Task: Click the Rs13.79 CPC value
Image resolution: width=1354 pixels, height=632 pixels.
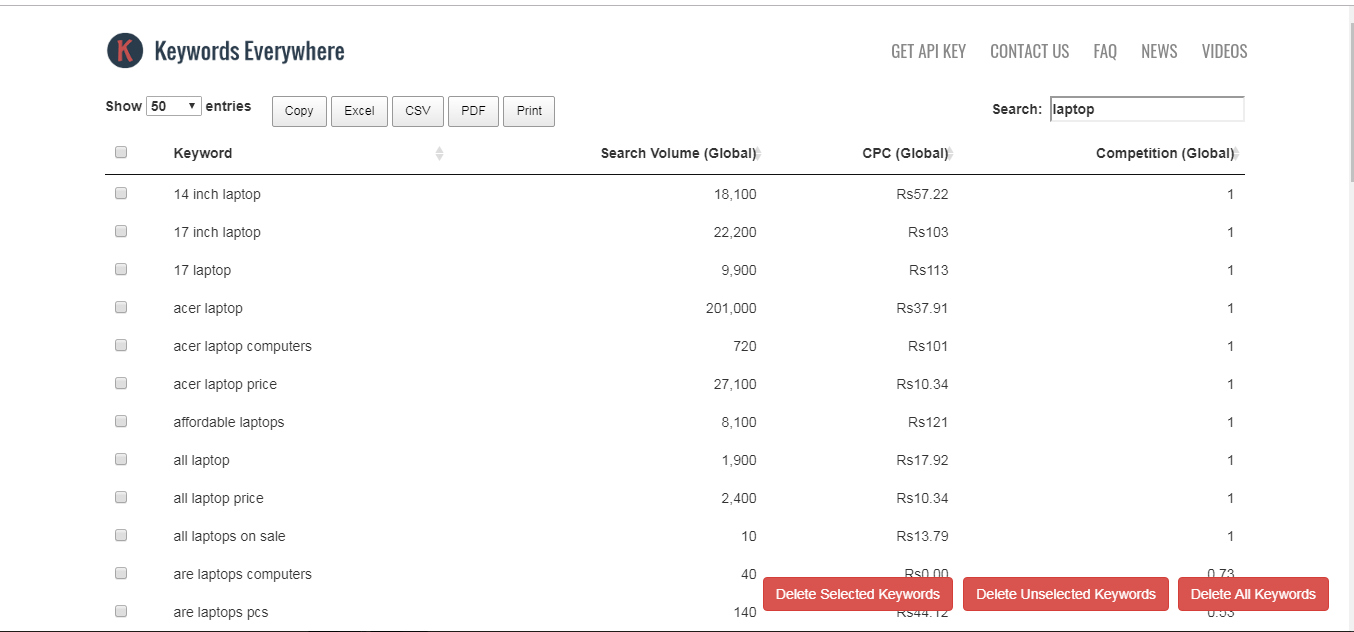Action: [x=922, y=536]
